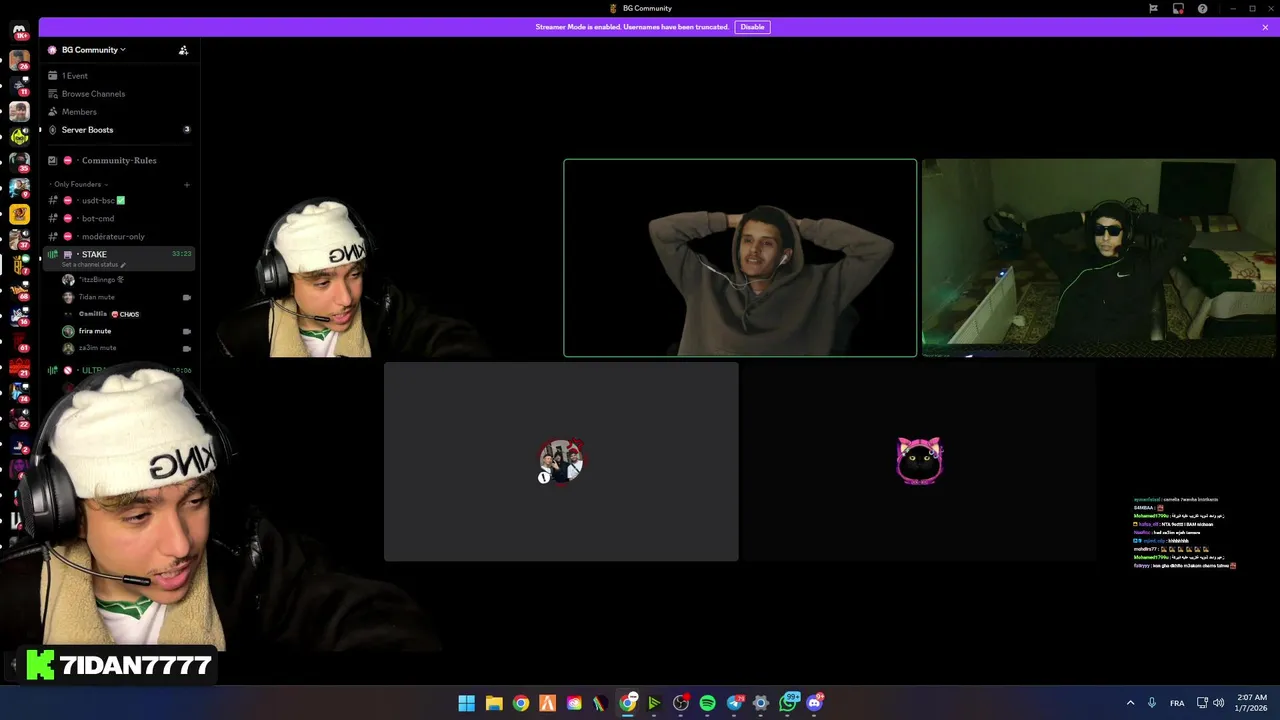Open server icon with badge 35
1280x720 pixels.
click(x=19, y=163)
